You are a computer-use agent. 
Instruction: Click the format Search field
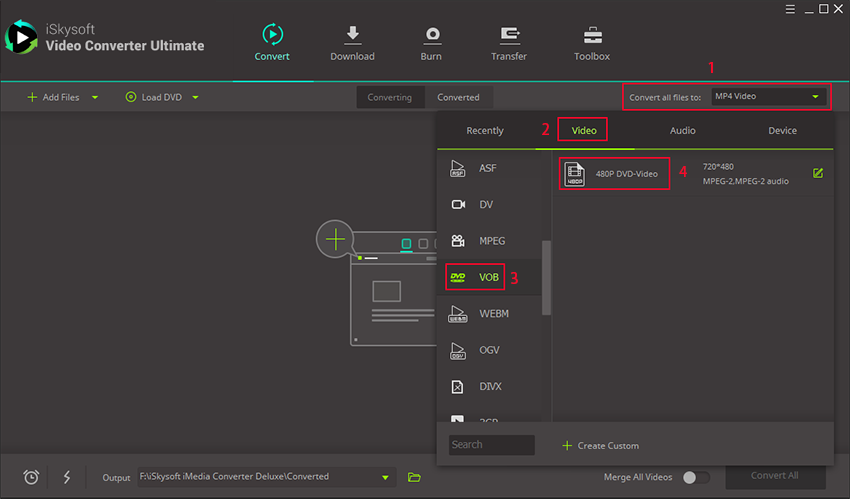(492, 445)
